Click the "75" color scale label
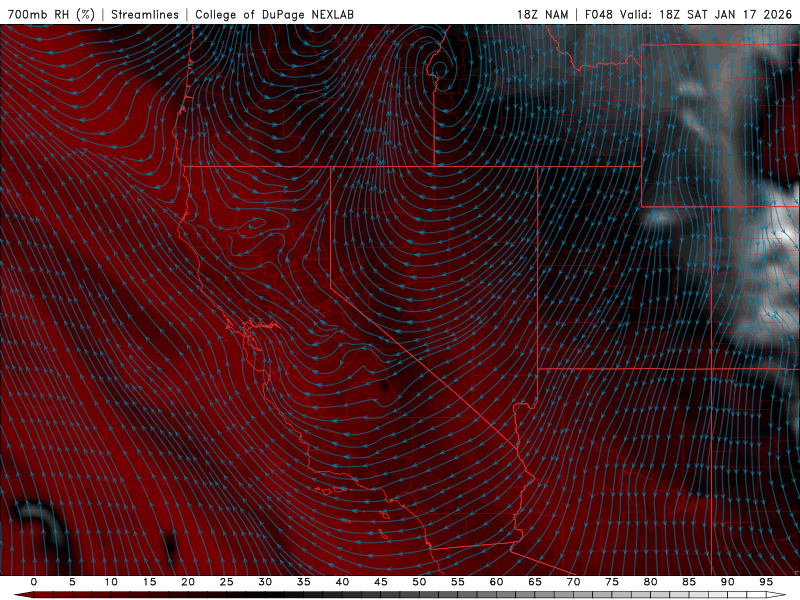Screen dimensions: 800x600 pos(612,582)
